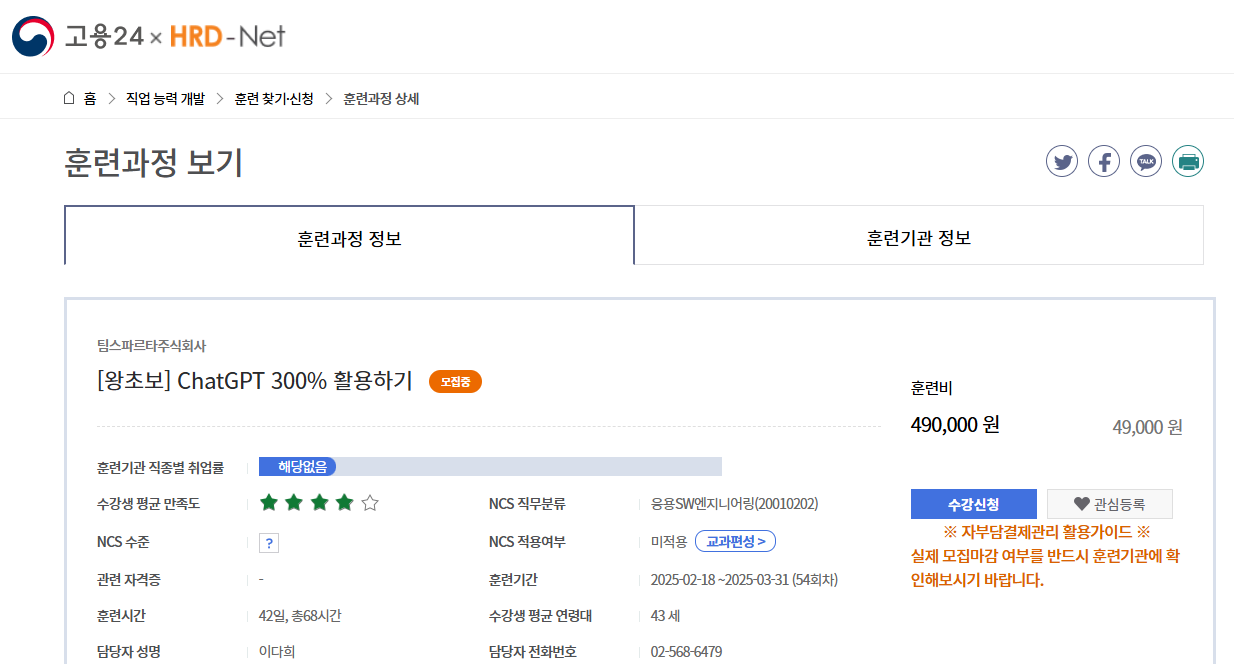Share course on Twitter
The height and width of the screenshot is (664, 1234).
(1062, 161)
